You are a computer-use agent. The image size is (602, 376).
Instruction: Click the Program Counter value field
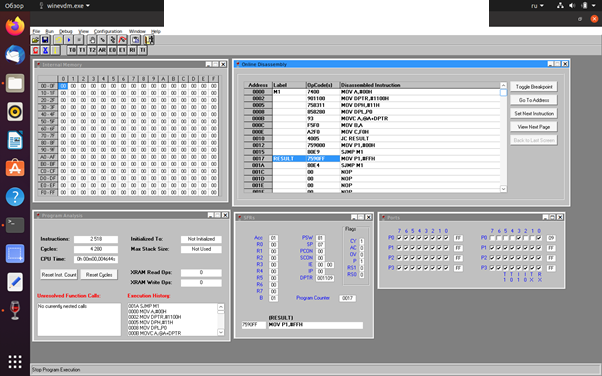[347, 298]
